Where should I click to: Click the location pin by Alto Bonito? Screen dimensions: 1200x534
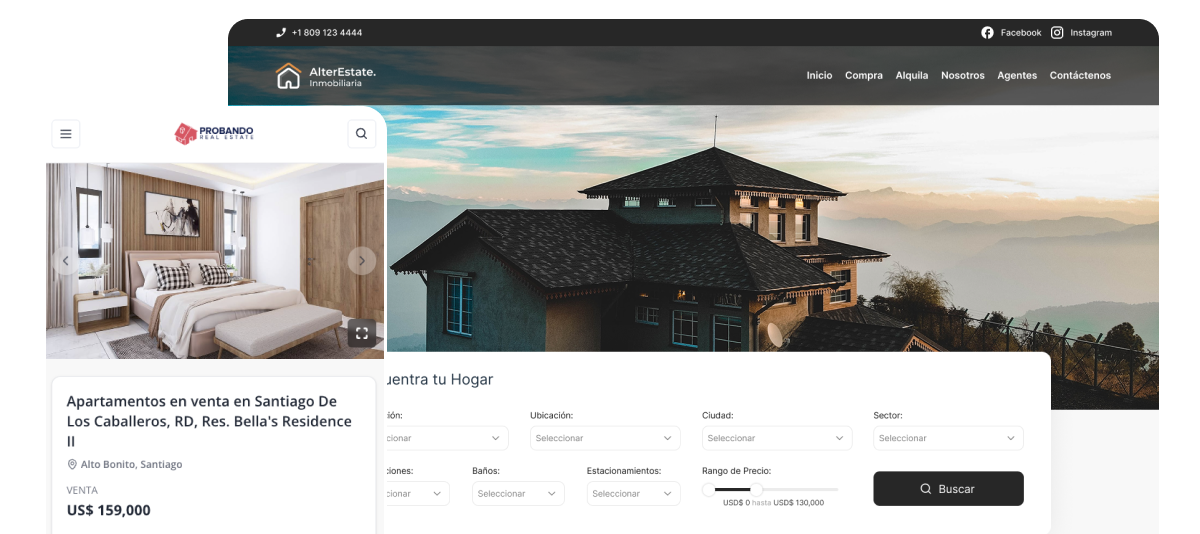point(72,464)
